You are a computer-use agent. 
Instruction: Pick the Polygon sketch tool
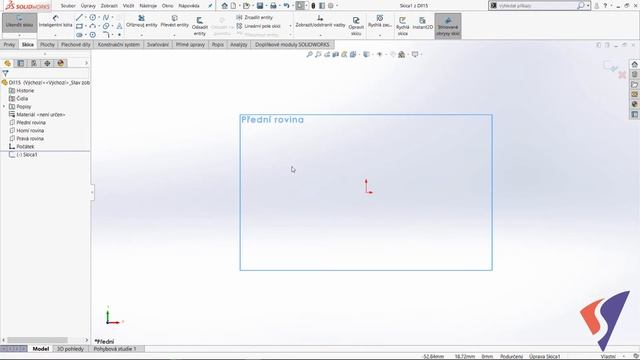pyautogui.click(x=93, y=35)
